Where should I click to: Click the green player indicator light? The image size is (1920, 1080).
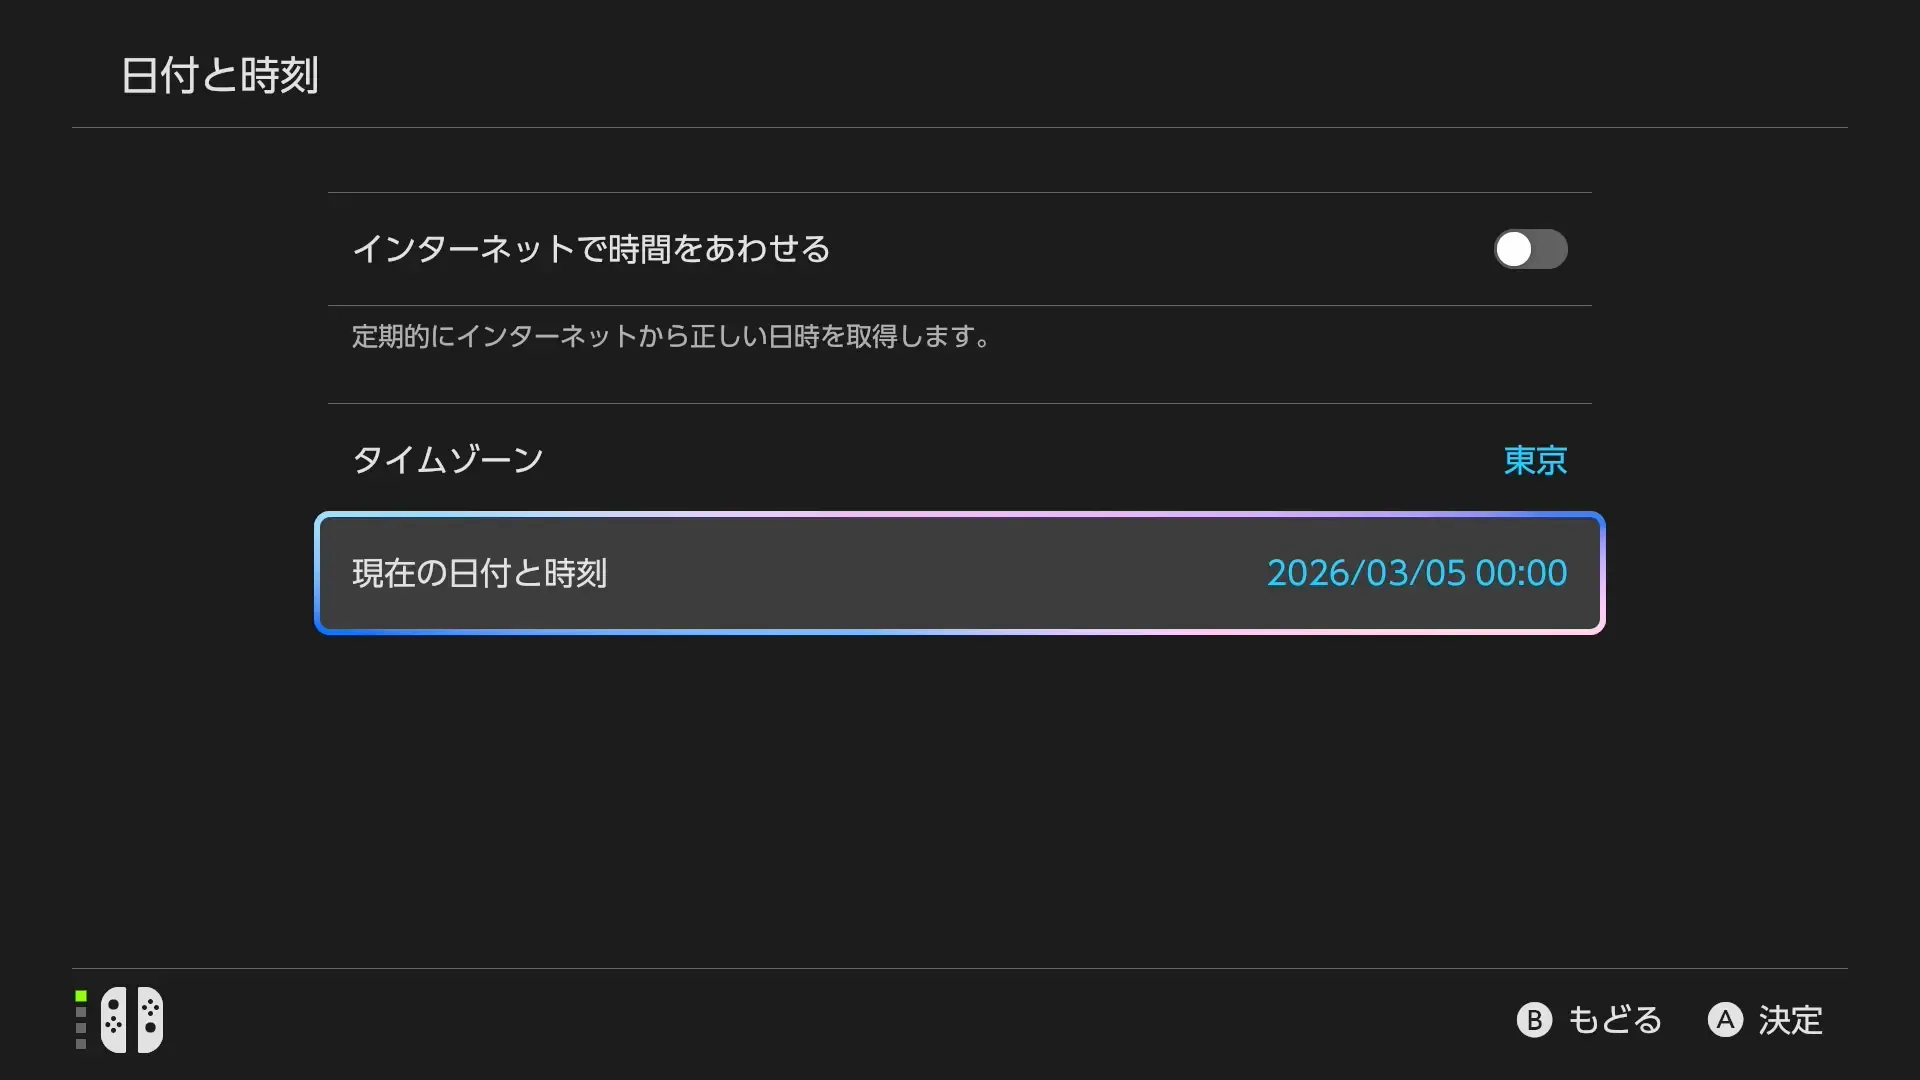[x=81, y=996]
